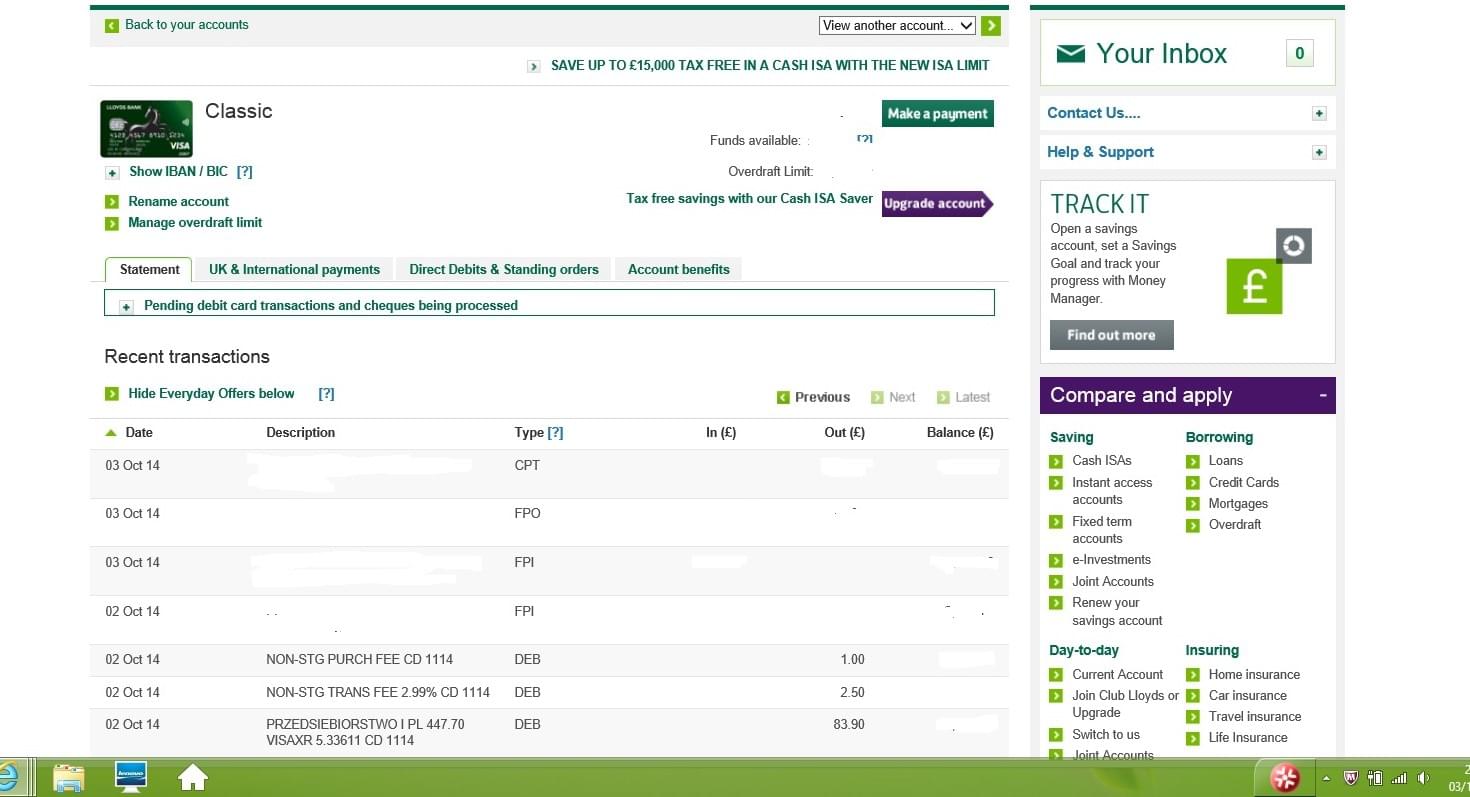Open Join Club Lloyds or Upgrade link
The height and width of the screenshot is (797, 1470).
[x=1126, y=704]
